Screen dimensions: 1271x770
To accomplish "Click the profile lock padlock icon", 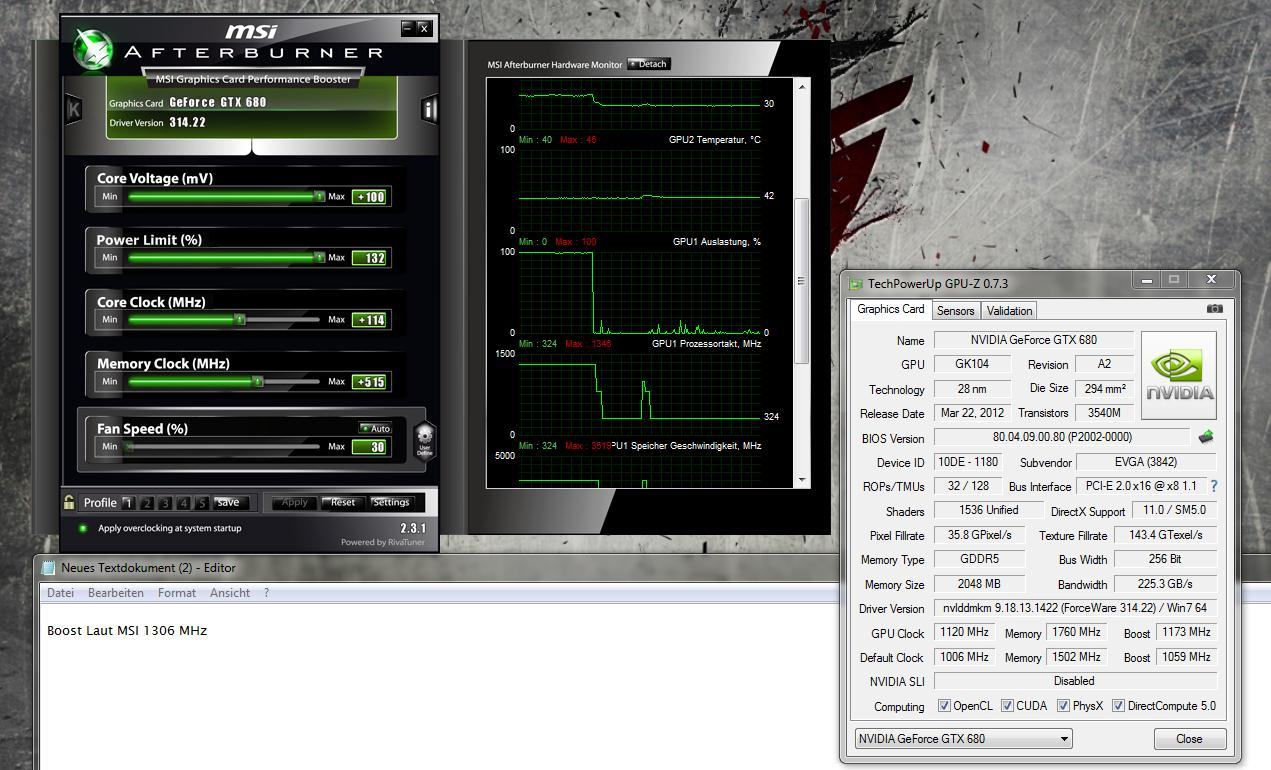I will pyautogui.click(x=69, y=502).
